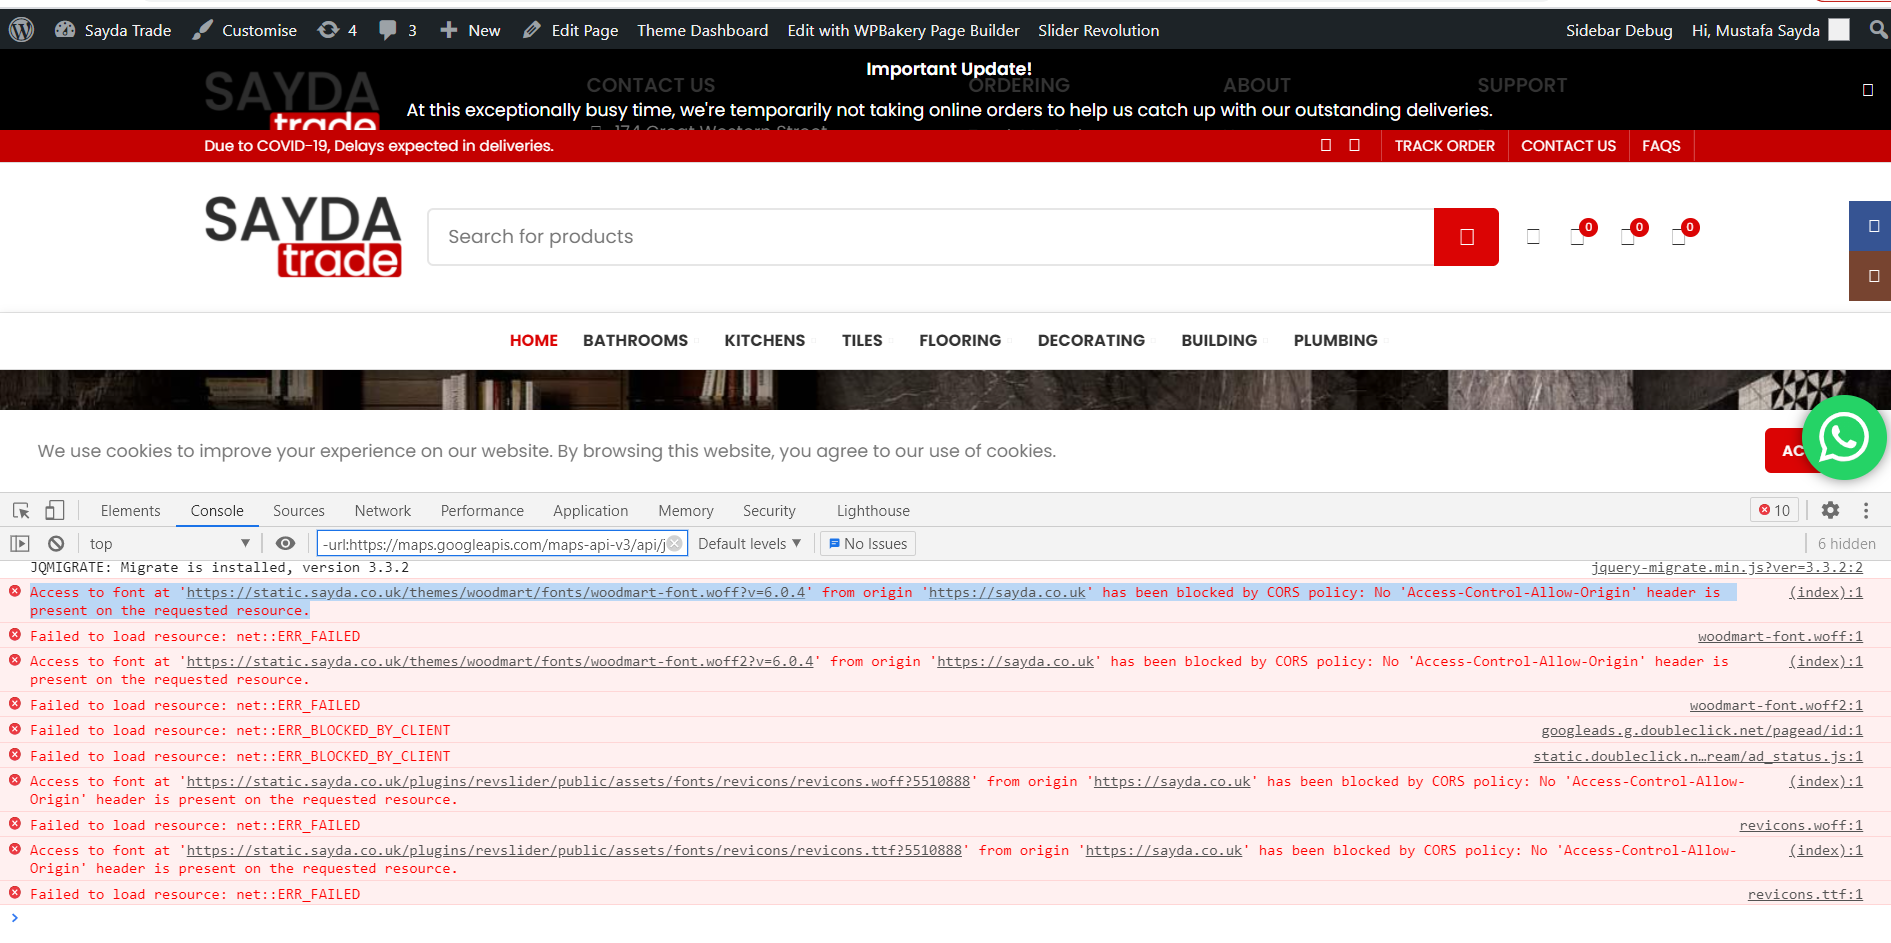
Task: Open the googleads.g.doubleclick.net source link
Action: pyautogui.click(x=1702, y=731)
